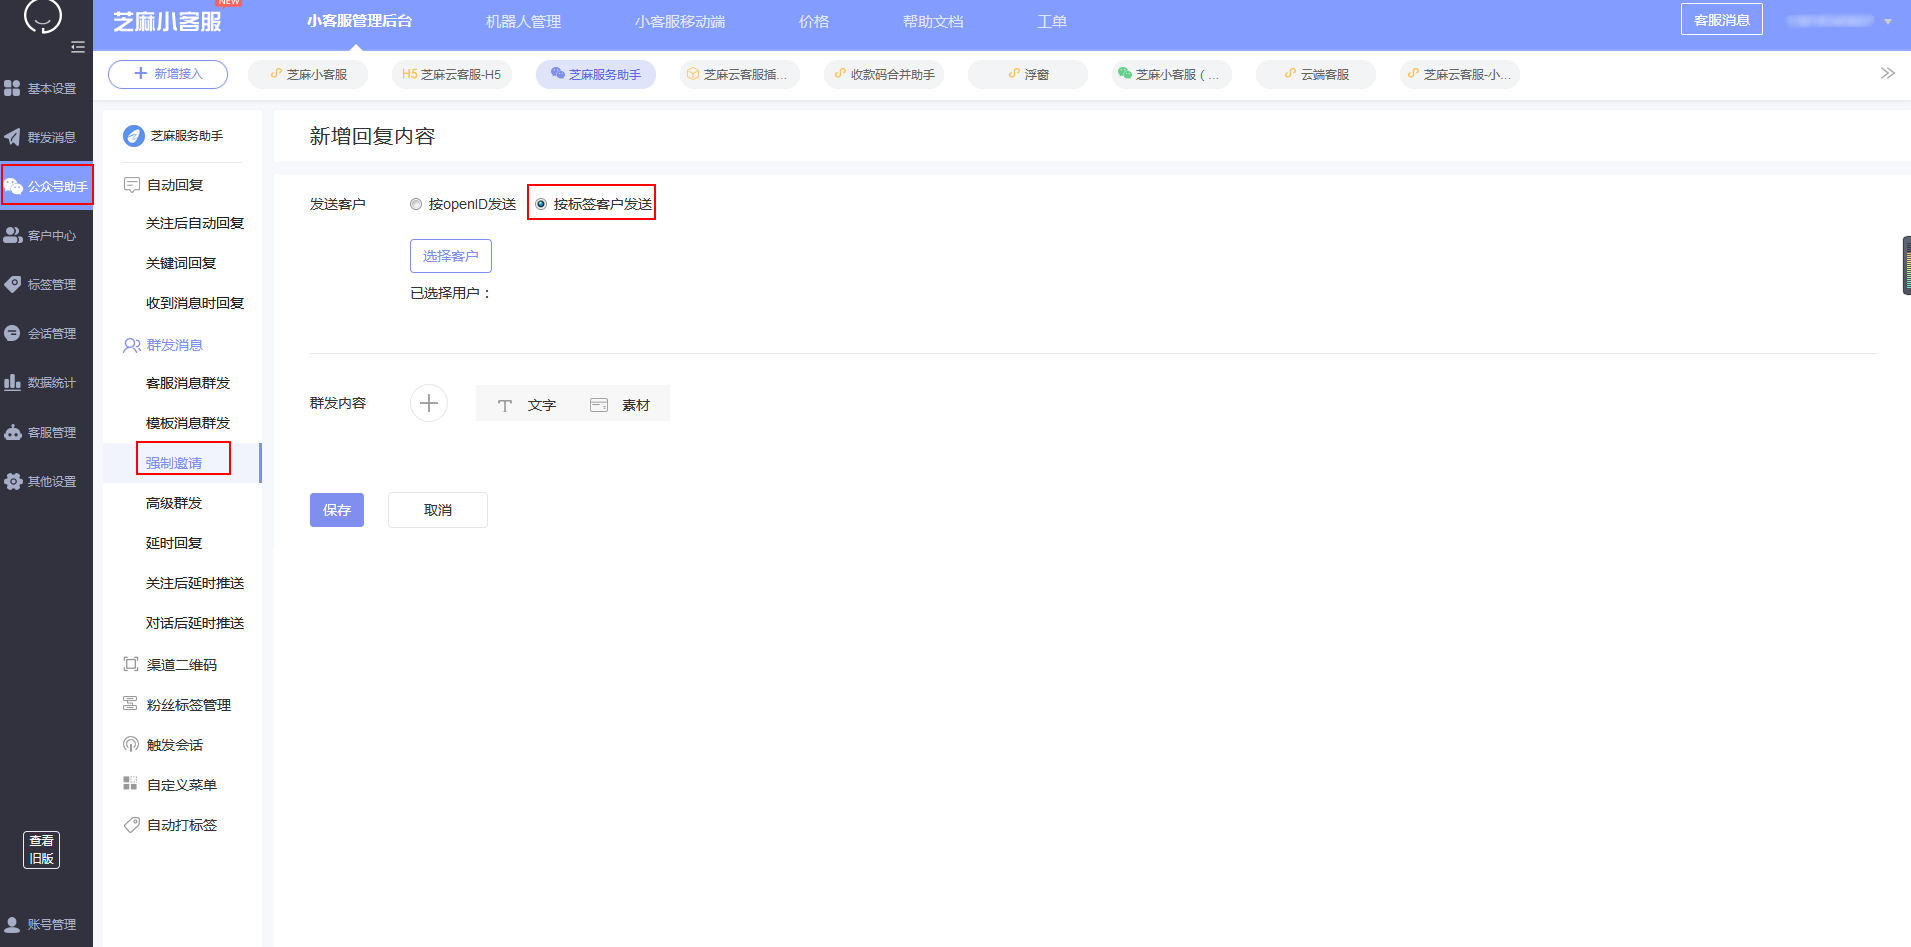Select 云端客服 channel chip
The height and width of the screenshot is (947, 1911).
click(x=1316, y=74)
